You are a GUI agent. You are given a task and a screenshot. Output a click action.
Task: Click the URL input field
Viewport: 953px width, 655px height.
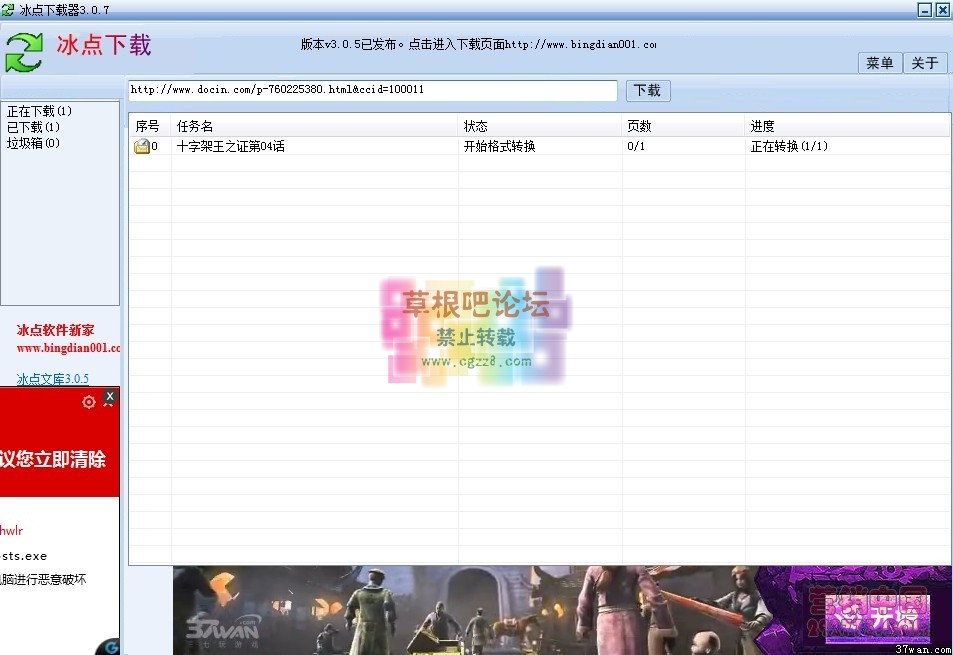(372, 90)
